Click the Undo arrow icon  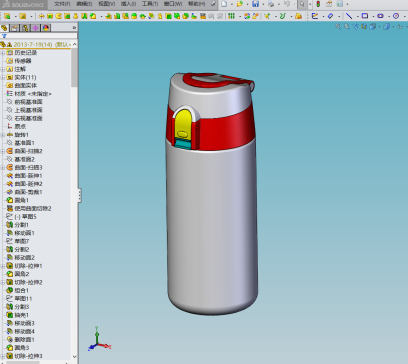[287, 4]
